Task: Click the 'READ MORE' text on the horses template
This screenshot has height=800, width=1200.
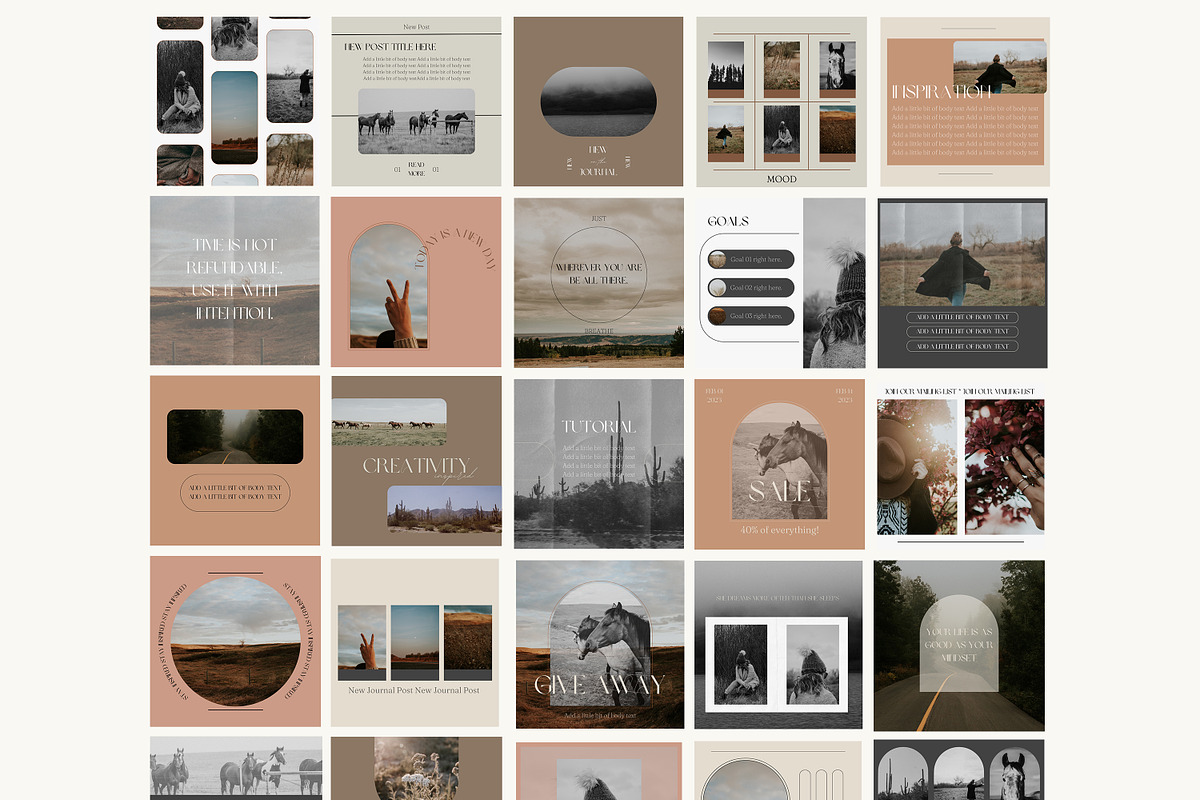Action: coord(416,169)
